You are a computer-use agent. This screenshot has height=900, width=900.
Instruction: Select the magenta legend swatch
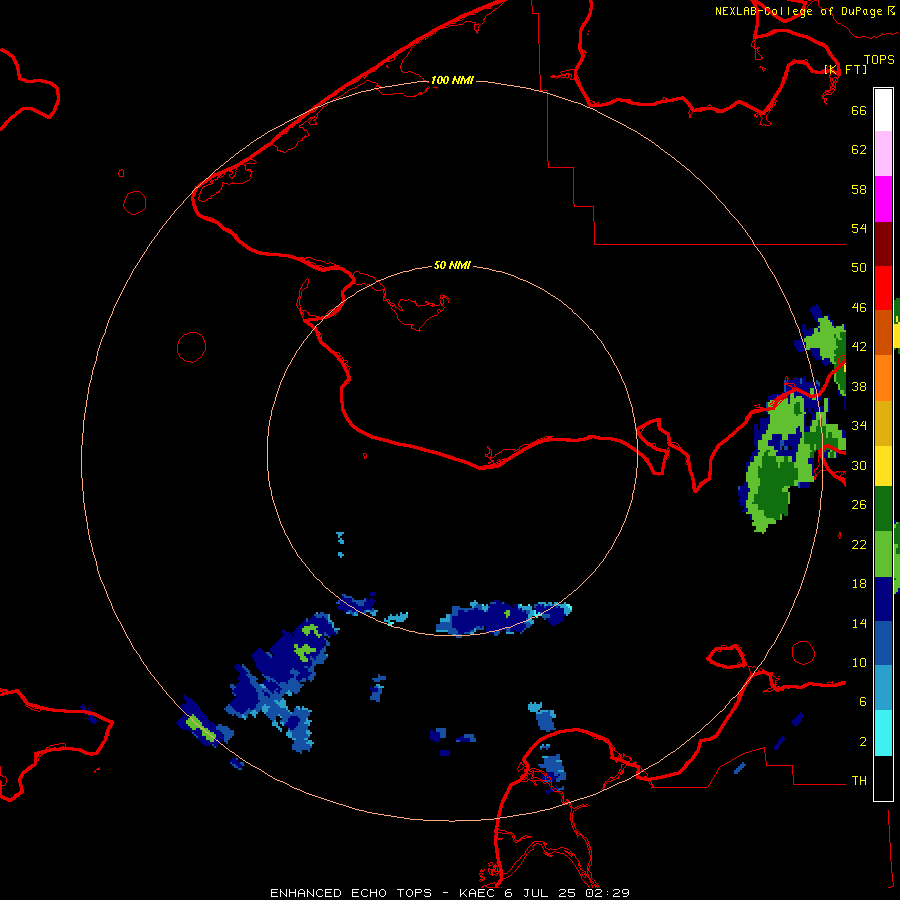(x=883, y=199)
